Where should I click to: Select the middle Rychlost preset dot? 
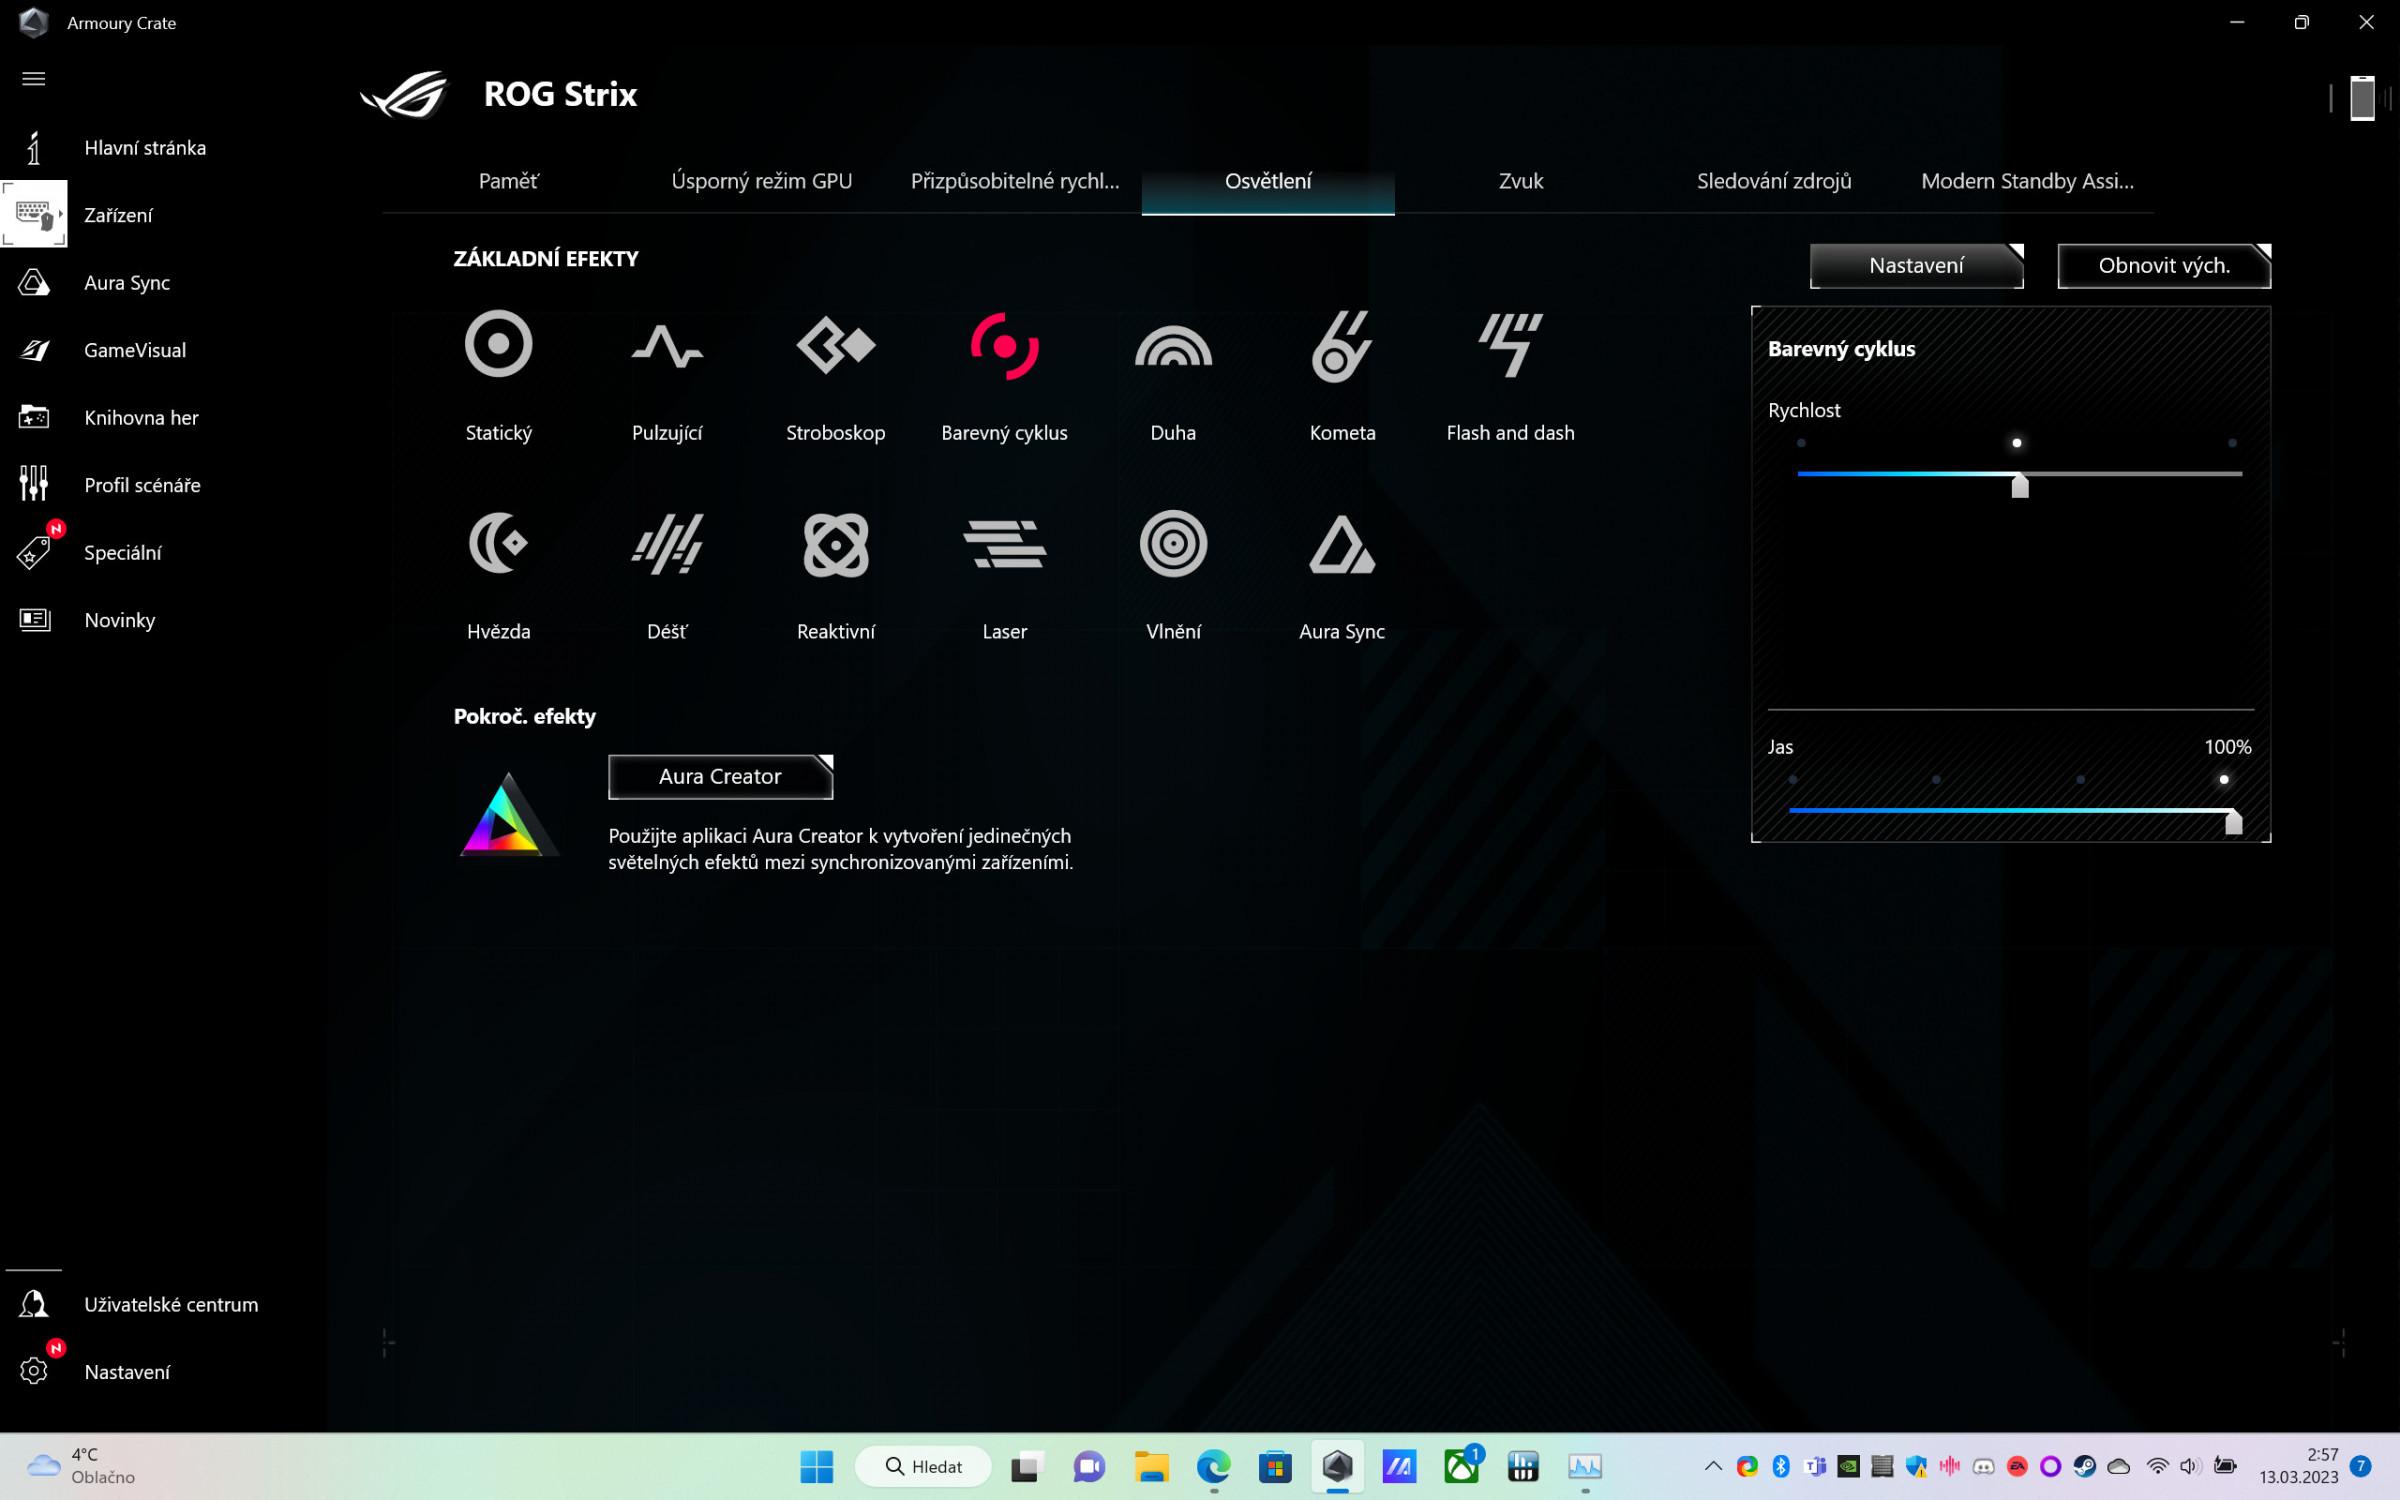click(2016, 443)
